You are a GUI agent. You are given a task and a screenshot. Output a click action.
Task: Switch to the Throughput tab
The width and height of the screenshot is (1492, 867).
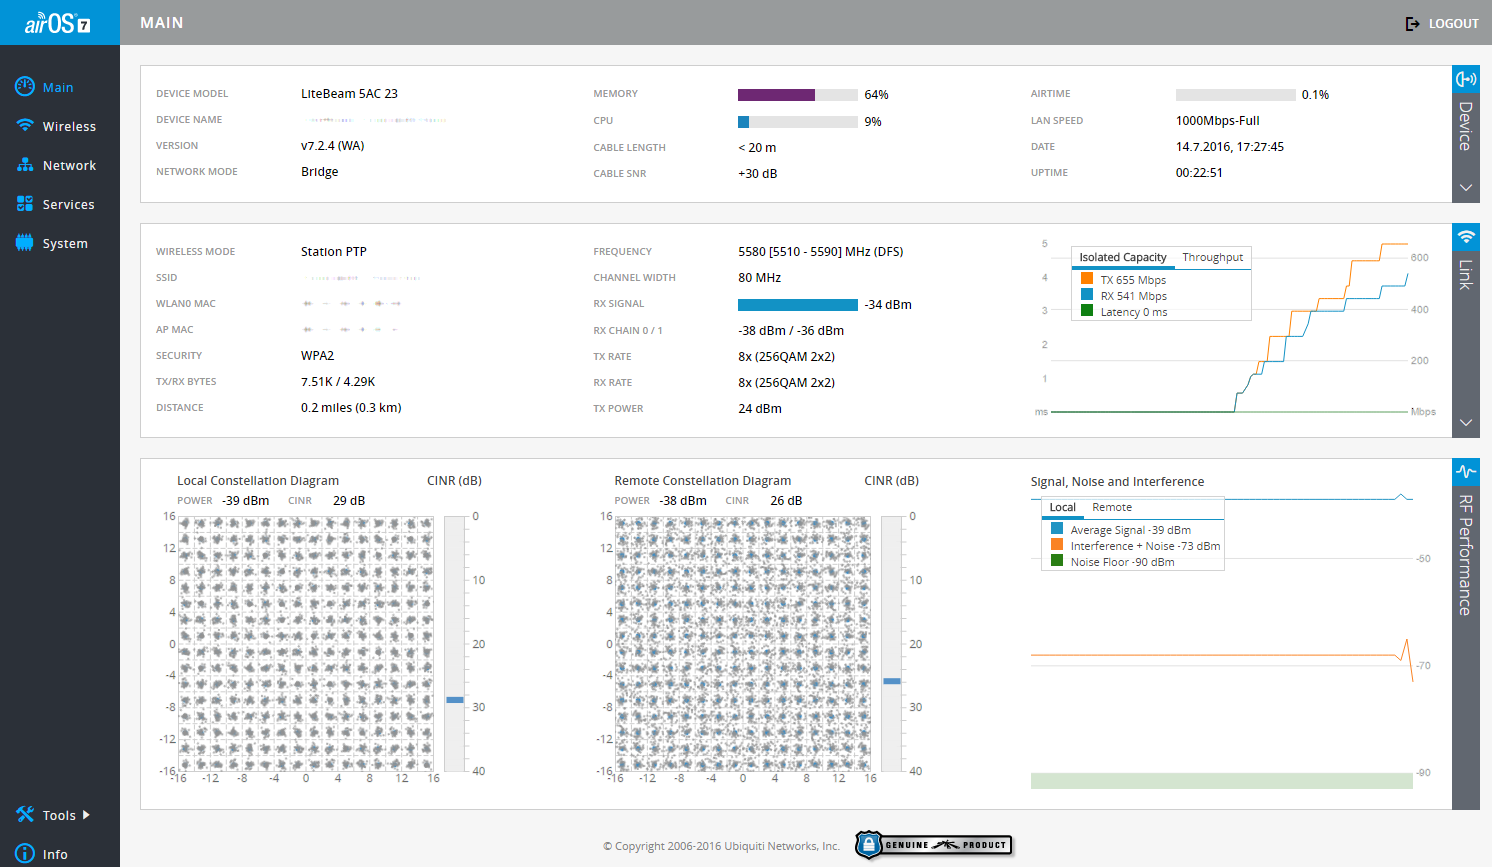pyautogui.click(x=1213, y=257)
